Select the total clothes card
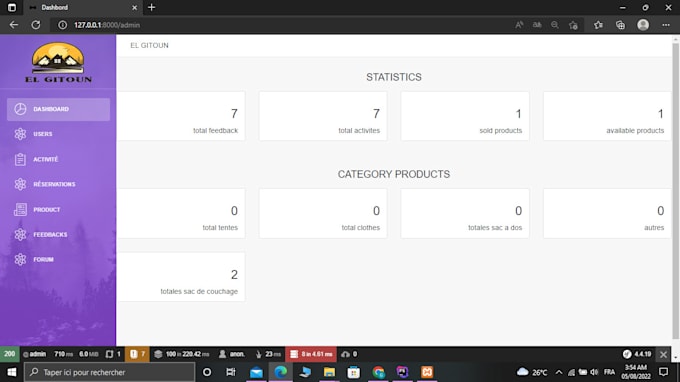This screenshot has height=382, width=680. [x=323, y=213]
